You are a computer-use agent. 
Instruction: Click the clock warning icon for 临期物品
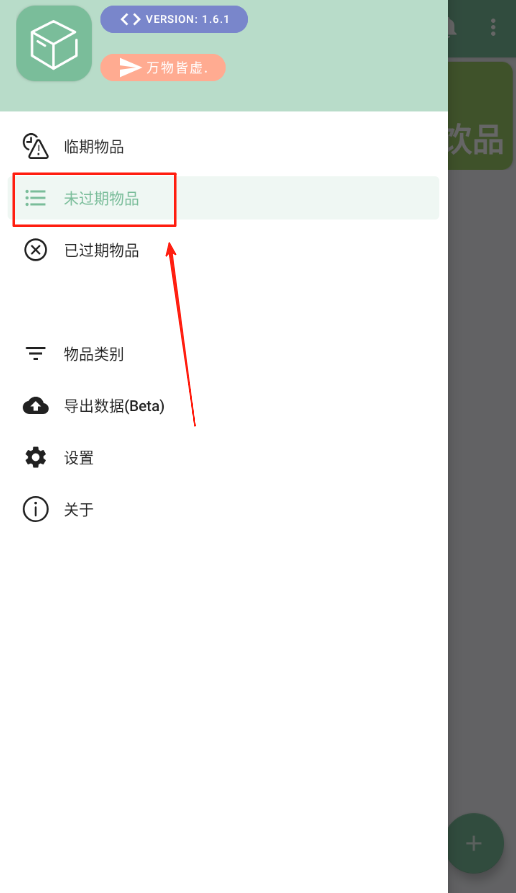[35, 146]
